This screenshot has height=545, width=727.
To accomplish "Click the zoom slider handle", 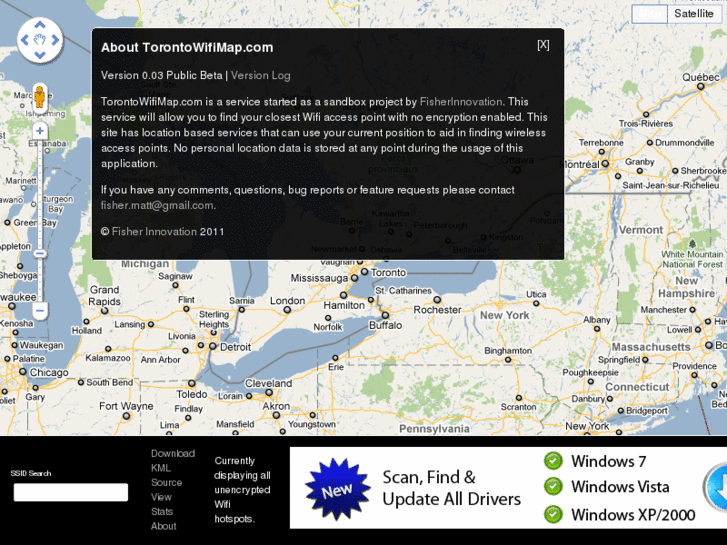I will coord(40,254).
